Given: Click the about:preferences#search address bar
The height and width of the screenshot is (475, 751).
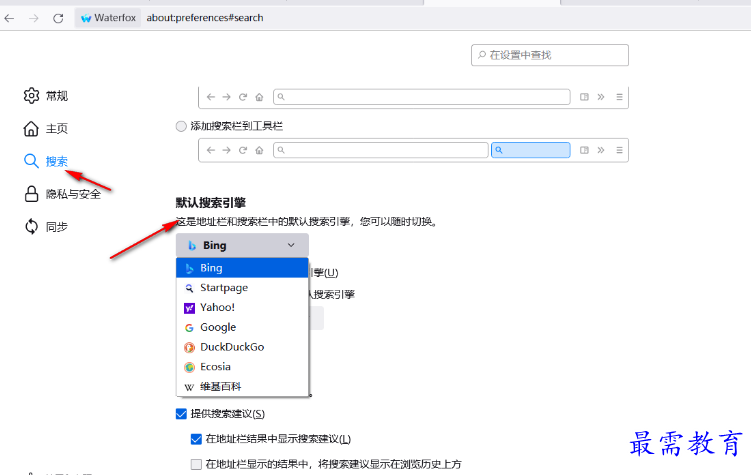Looking at the screenshot, I should (x=205, y=18).
